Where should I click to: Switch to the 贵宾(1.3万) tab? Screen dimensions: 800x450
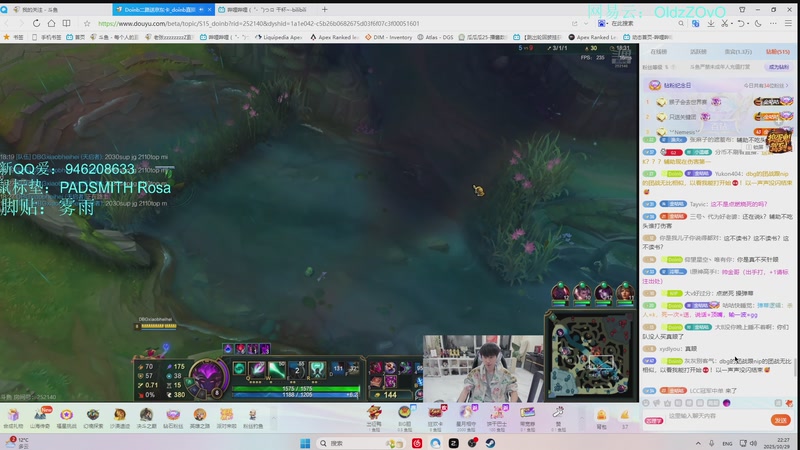[x=738, y=52]
